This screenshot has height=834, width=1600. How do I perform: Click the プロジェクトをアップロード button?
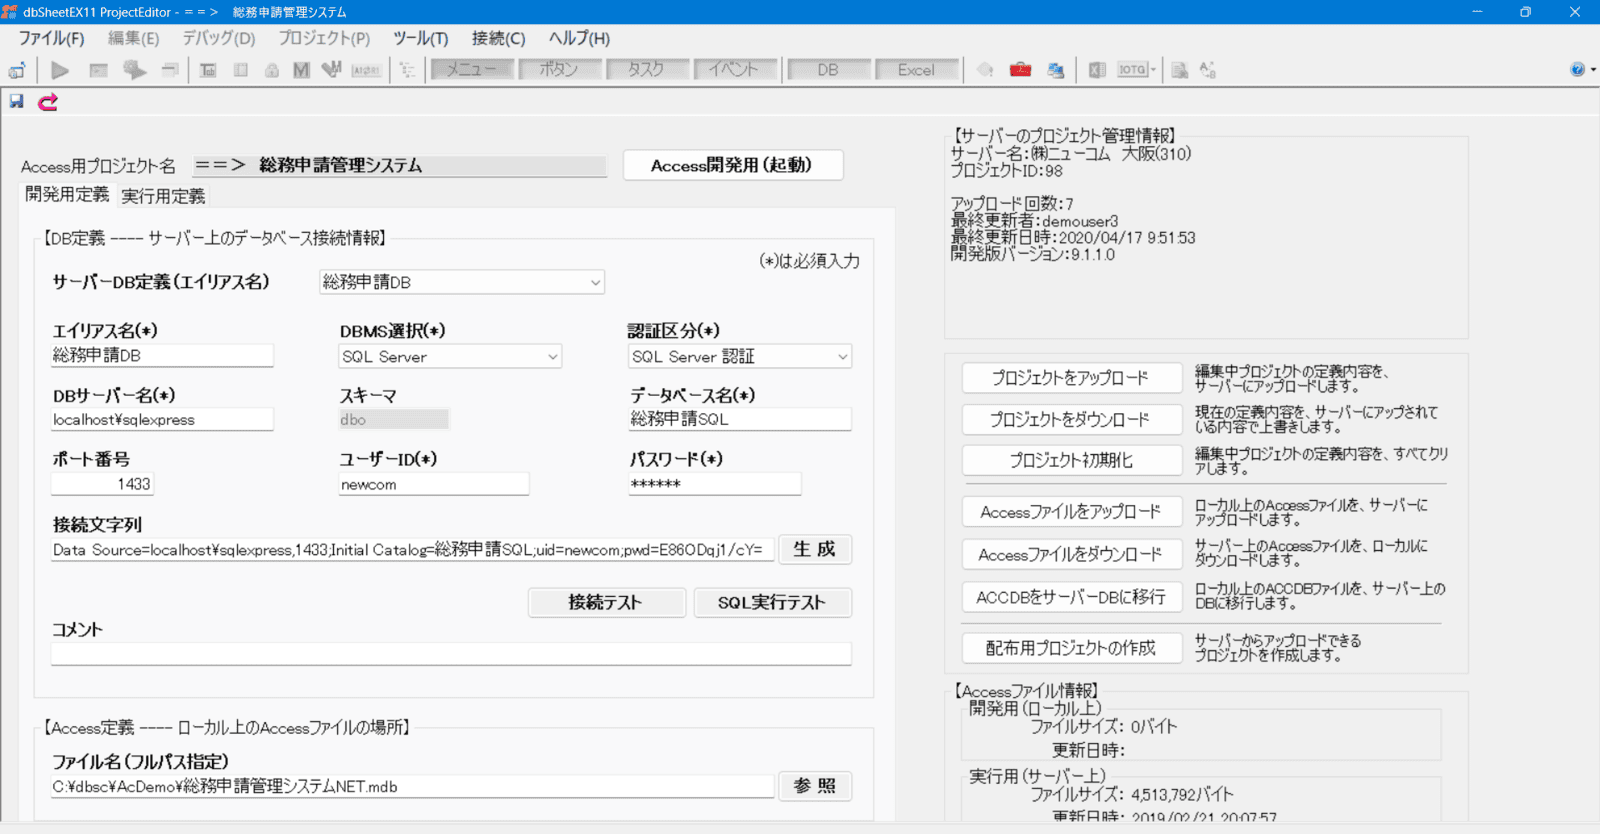coord(1070,378)
